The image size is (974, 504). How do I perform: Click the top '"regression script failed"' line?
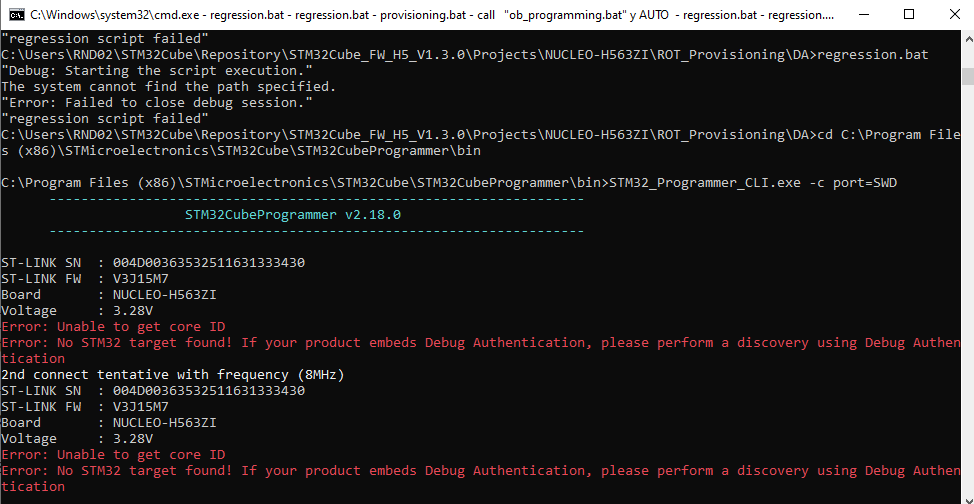click(105, 39)
